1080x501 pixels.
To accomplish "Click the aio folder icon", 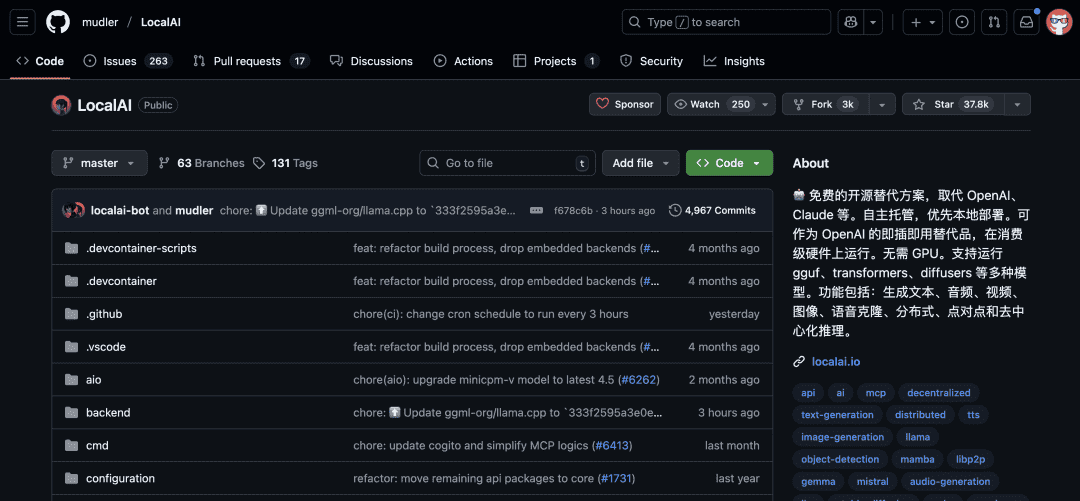I will point(72,380).
